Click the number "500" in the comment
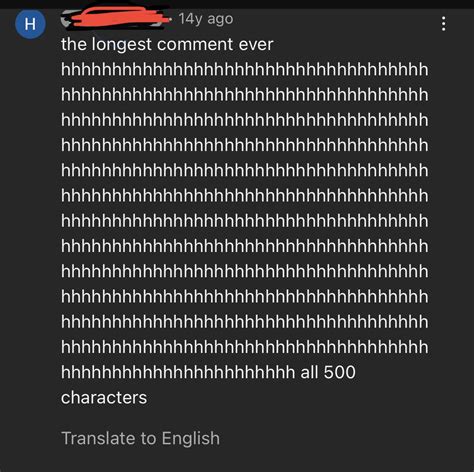This screenshot has width=474, height=472. pos(340,372)
